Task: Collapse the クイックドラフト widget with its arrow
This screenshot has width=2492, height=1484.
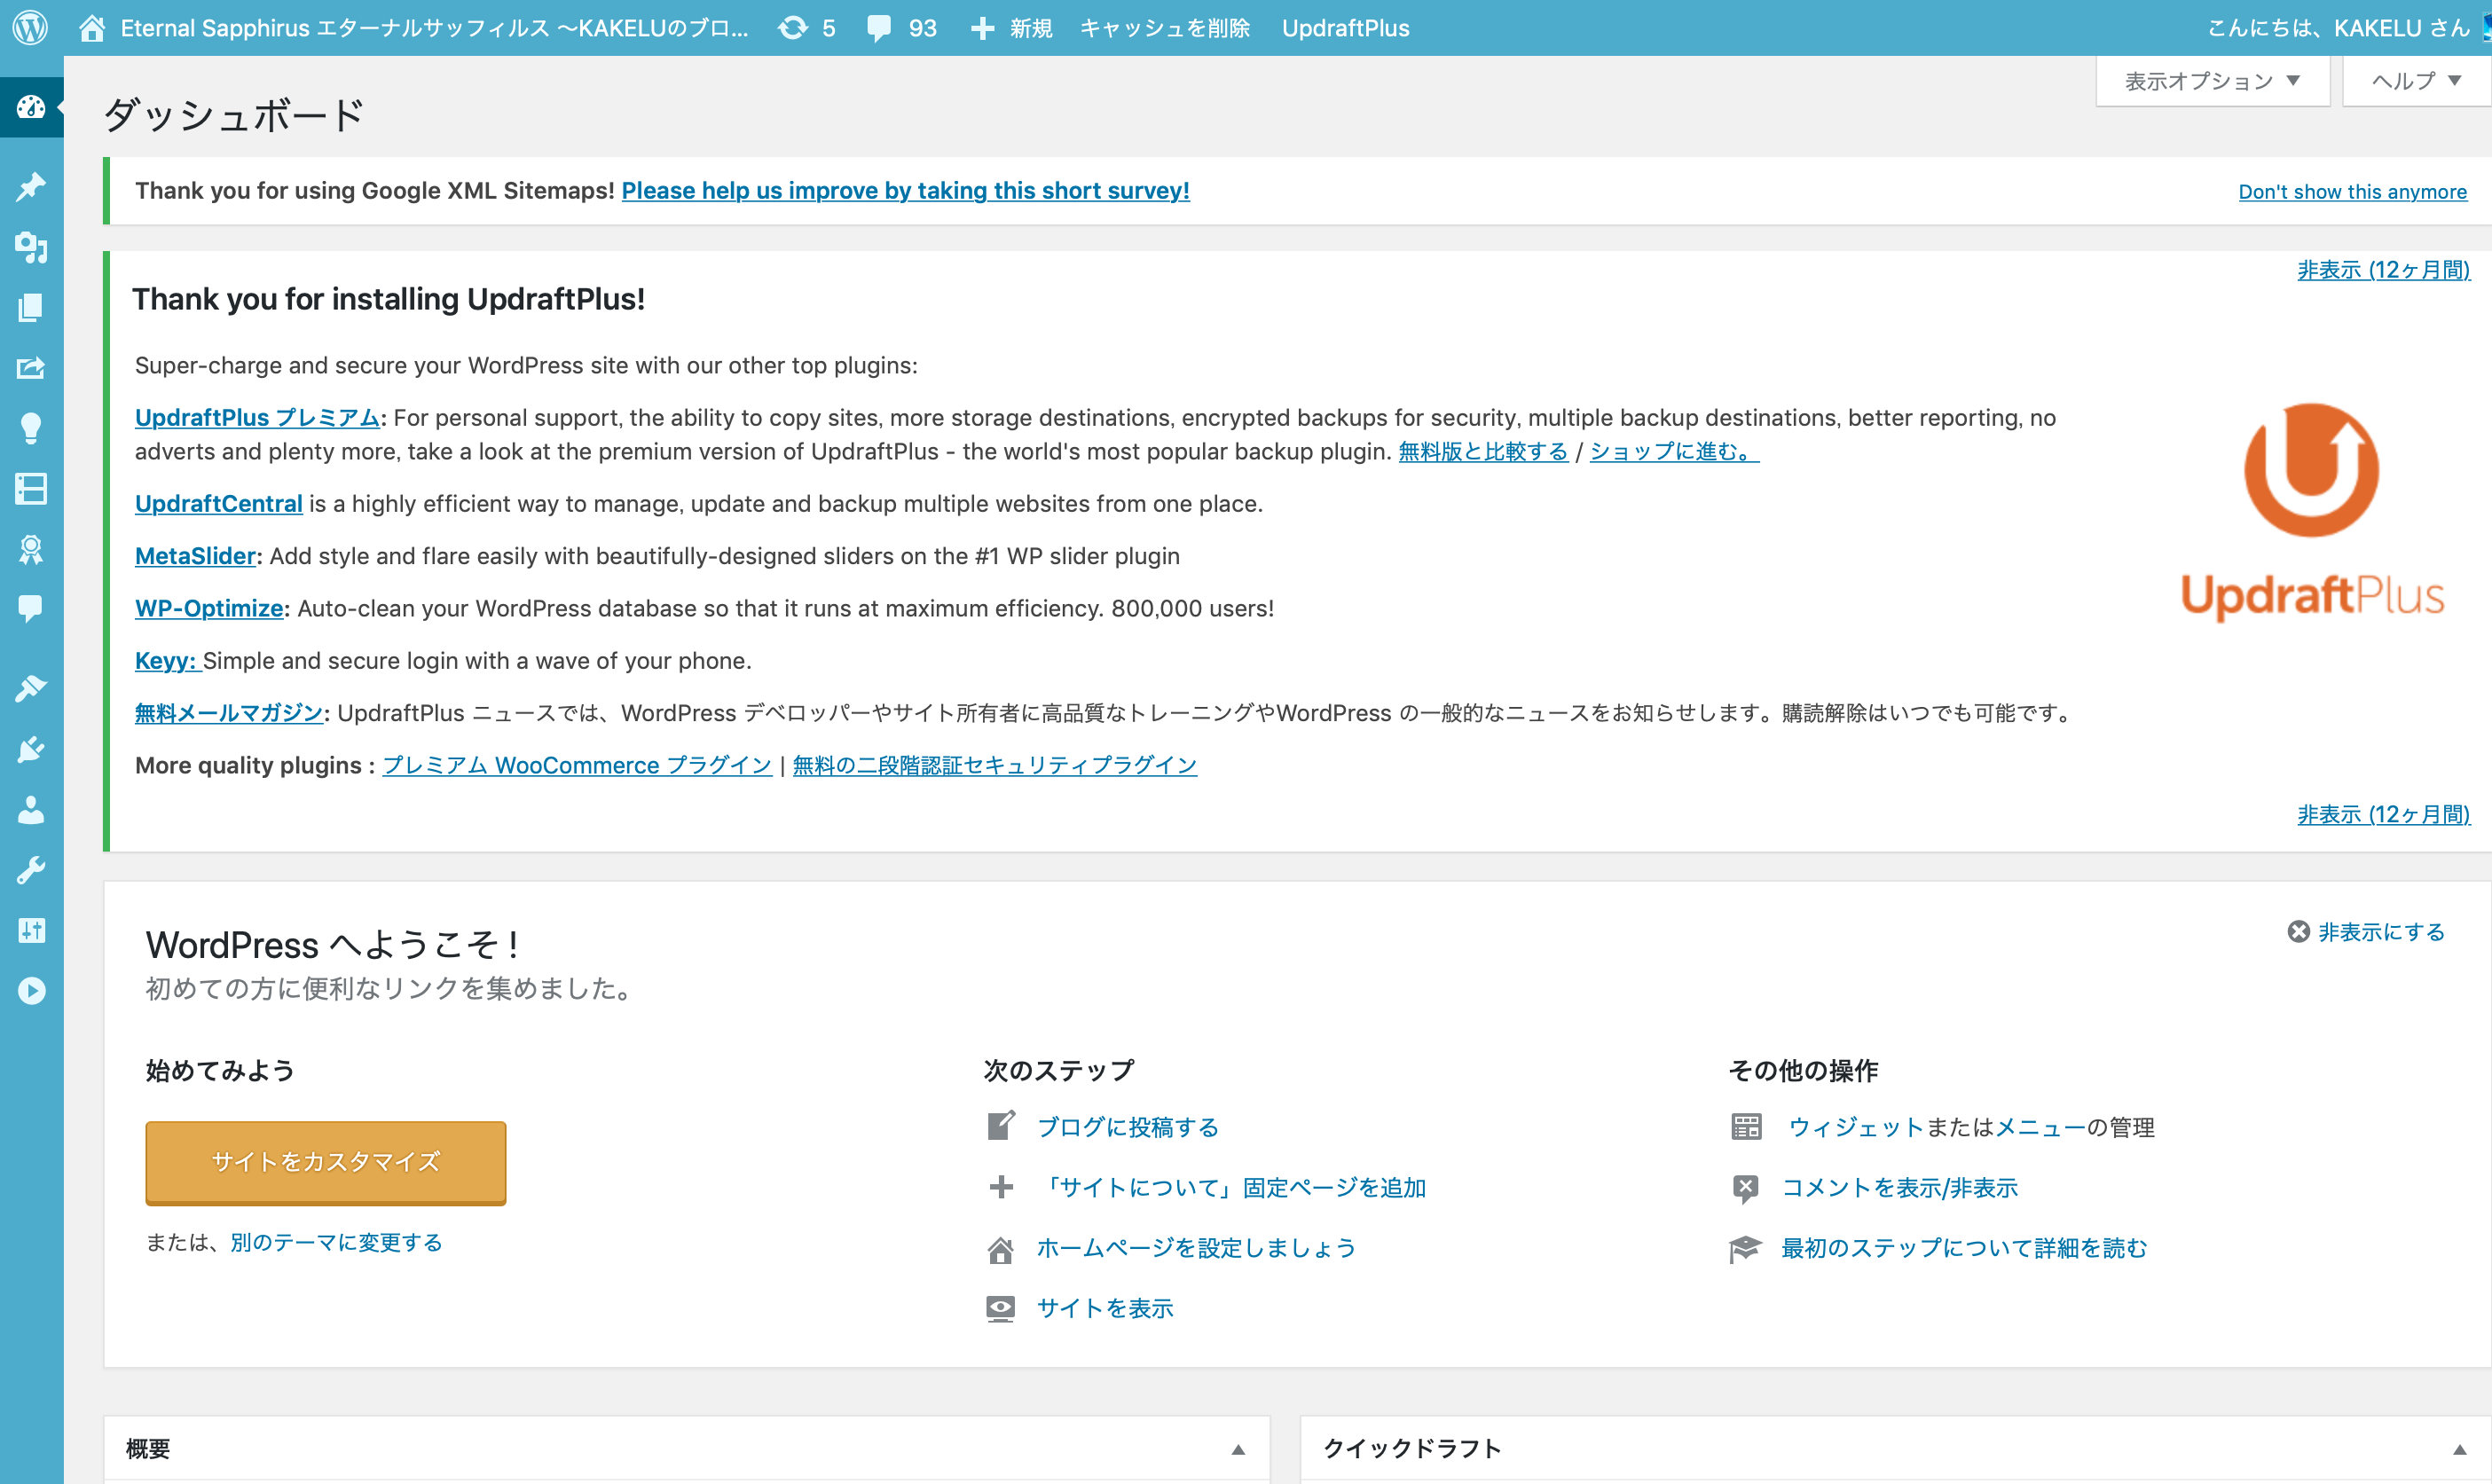Action: 2460,1449
